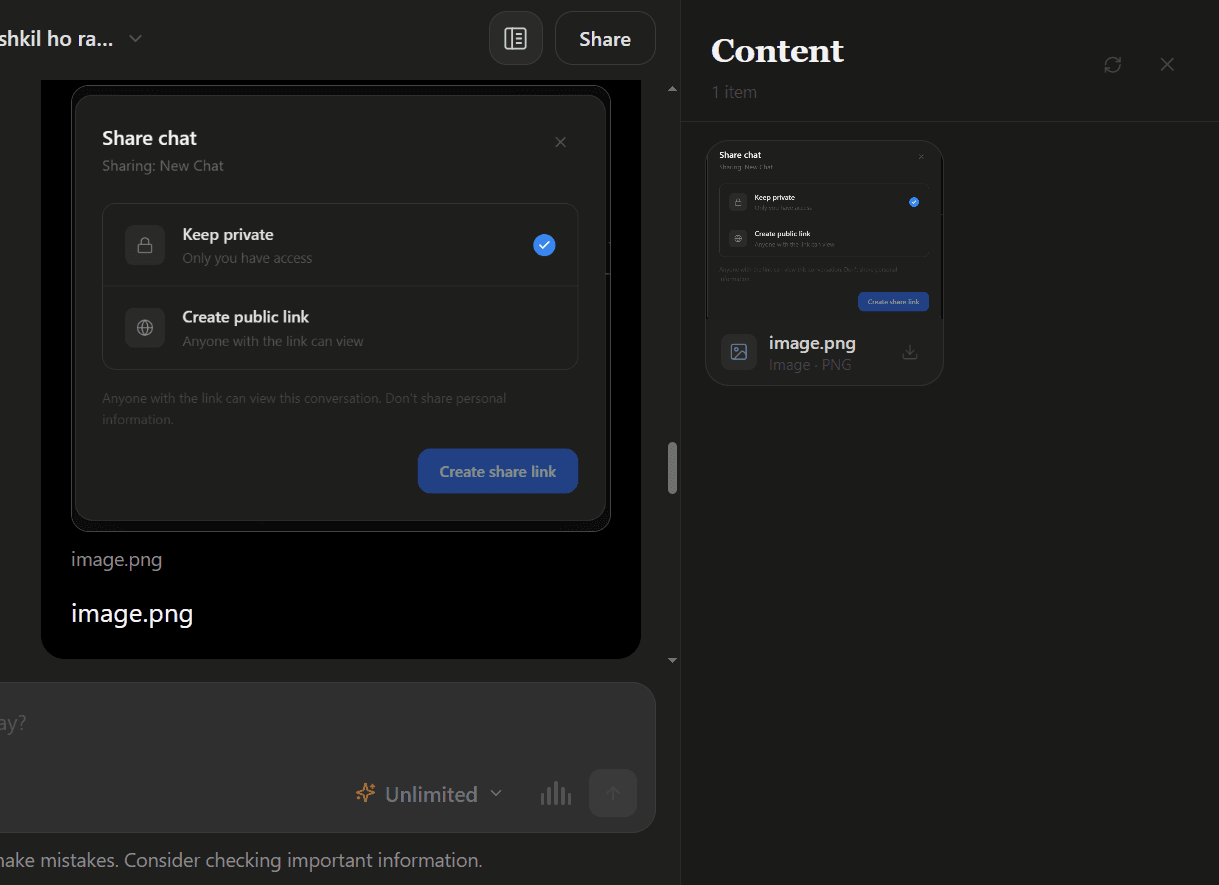Click the Content panel heading
This screenshot has width=1219, height=885.
[777, 51]
